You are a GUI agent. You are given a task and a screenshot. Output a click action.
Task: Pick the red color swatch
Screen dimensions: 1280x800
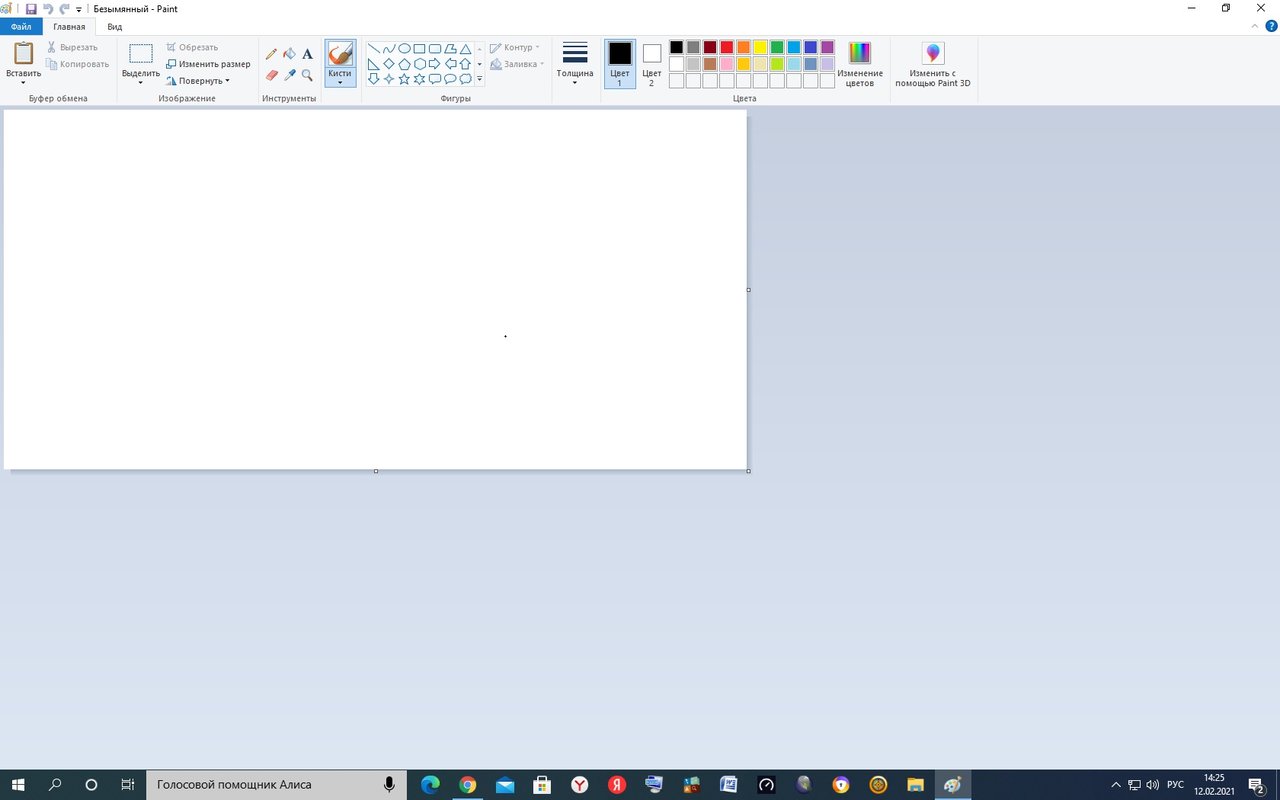pyautogui.click(x=727, y=47)
